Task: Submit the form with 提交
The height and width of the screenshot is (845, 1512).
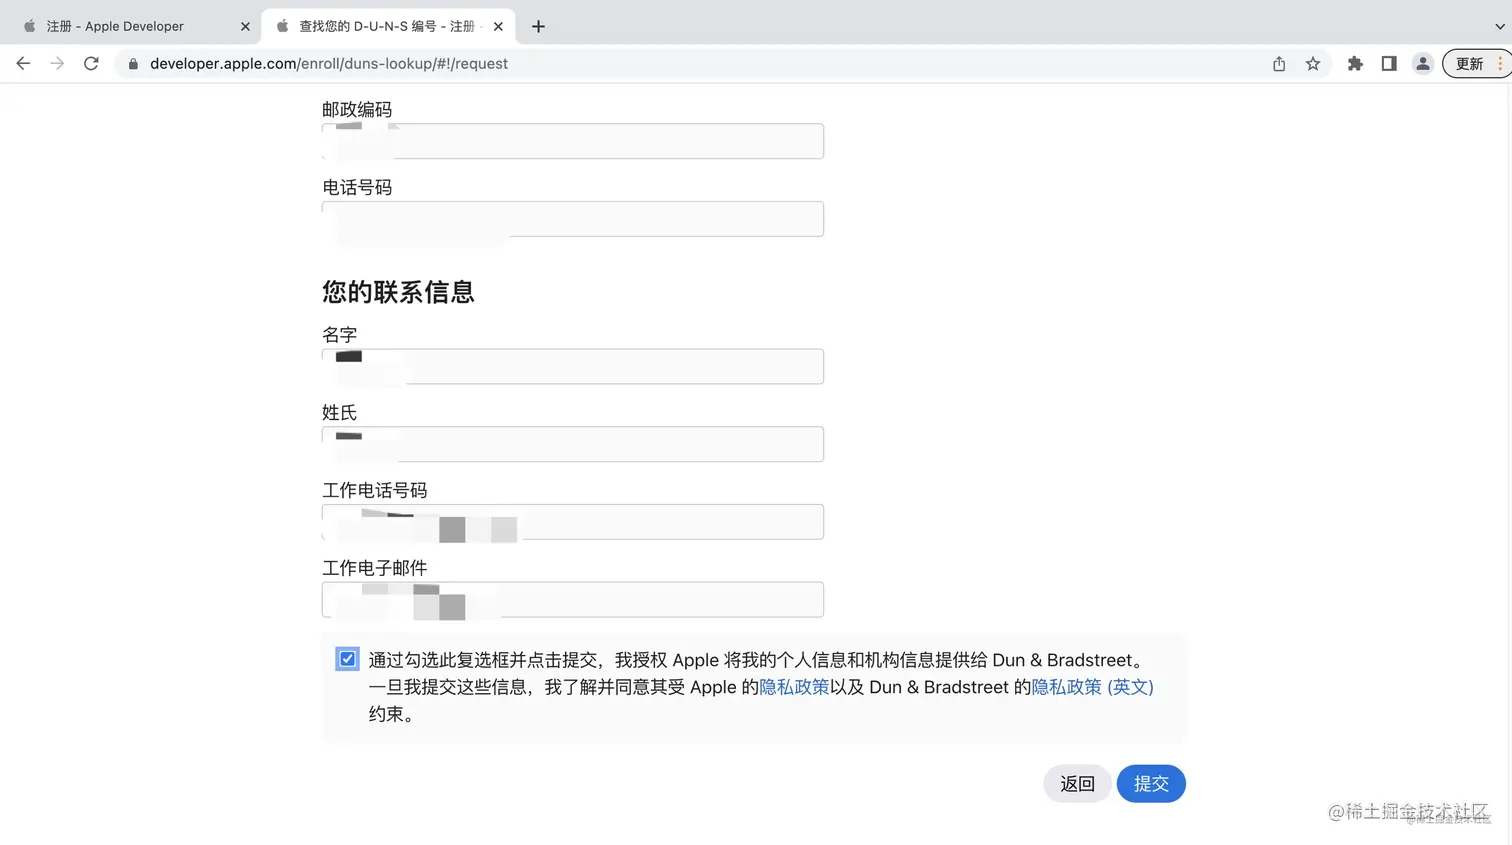Action: [x=1151, y=784]
